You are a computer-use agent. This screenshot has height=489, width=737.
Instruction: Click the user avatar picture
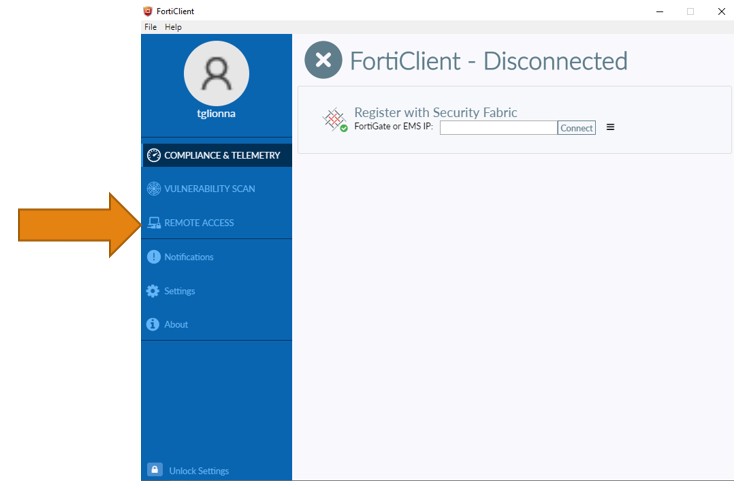216,73
